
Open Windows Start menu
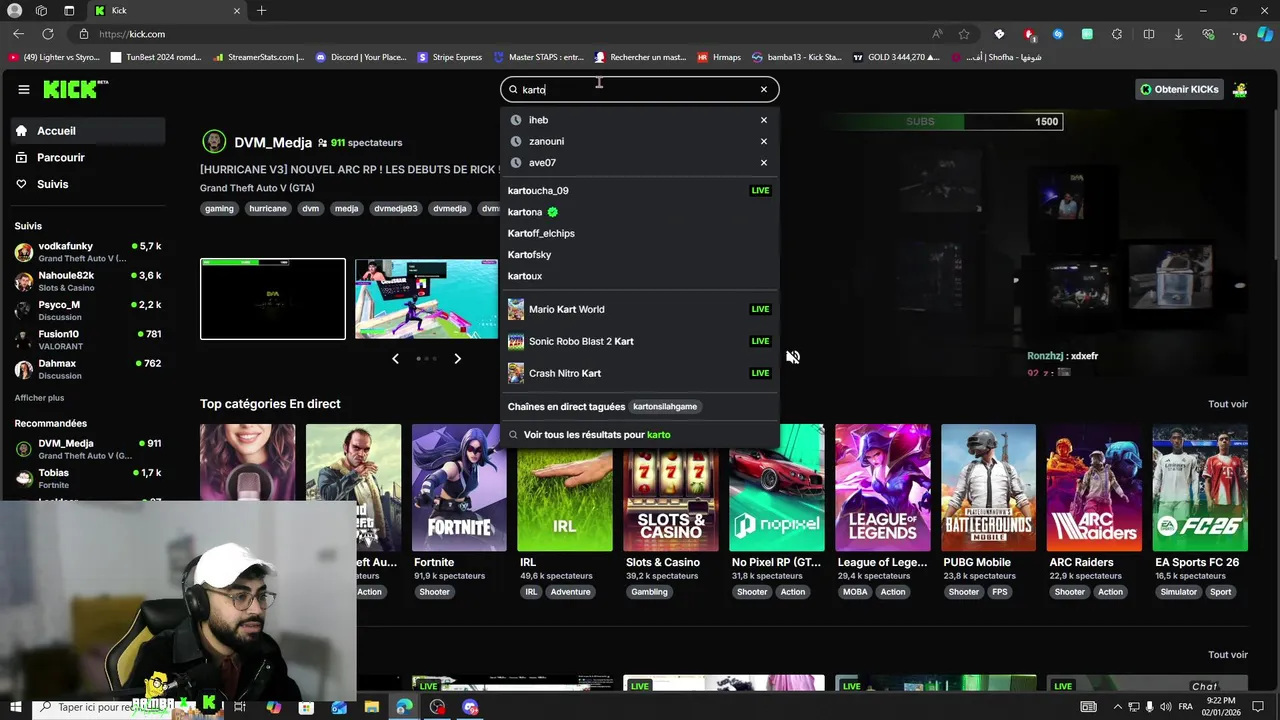15,708
